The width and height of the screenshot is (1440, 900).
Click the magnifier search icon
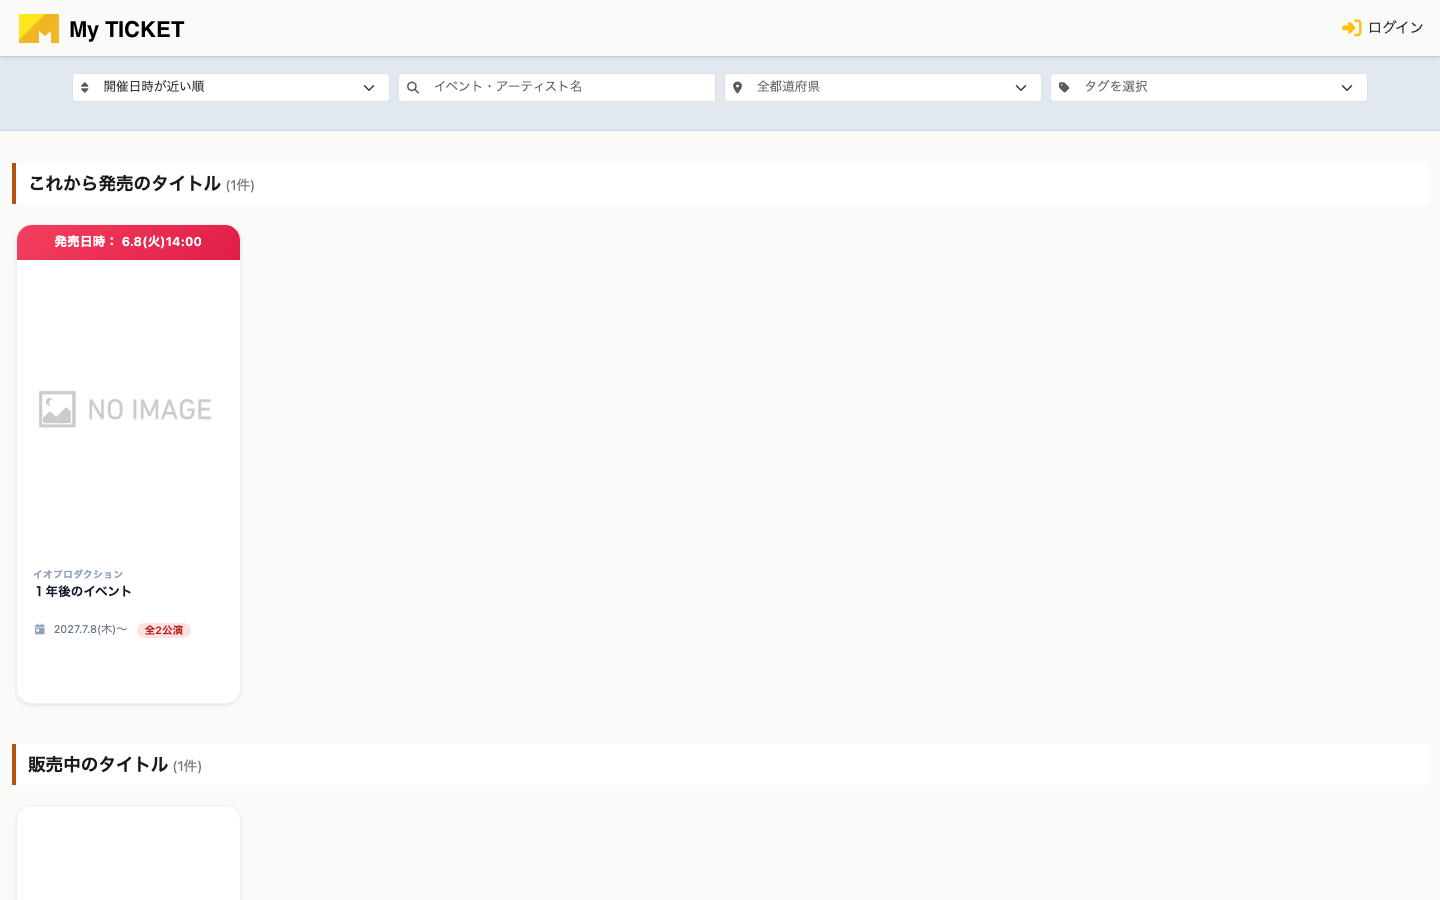(x=412, y=88)
